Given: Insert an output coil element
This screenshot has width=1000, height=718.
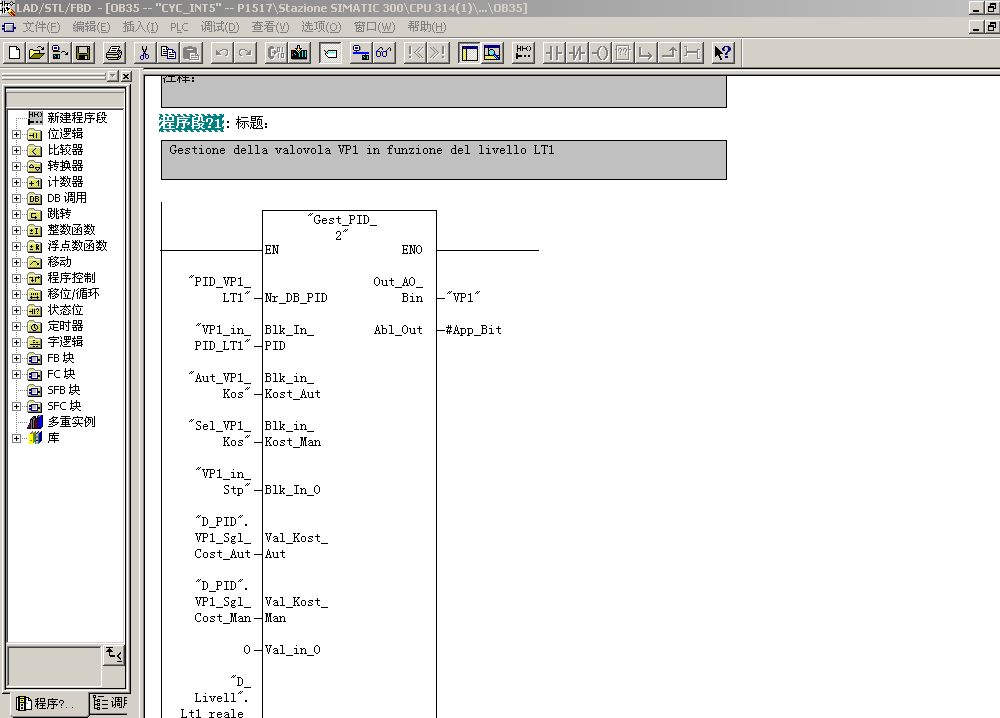Looking at the screenshot, I should coord(600,53).
